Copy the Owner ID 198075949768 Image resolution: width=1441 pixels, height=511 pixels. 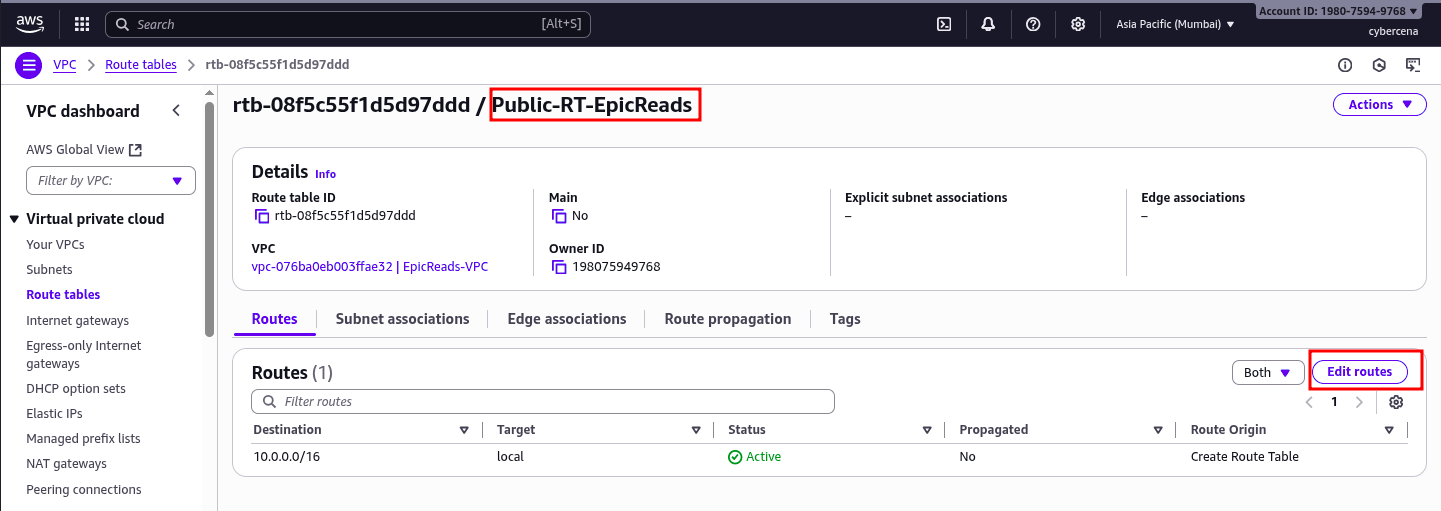tap(559, 267)
